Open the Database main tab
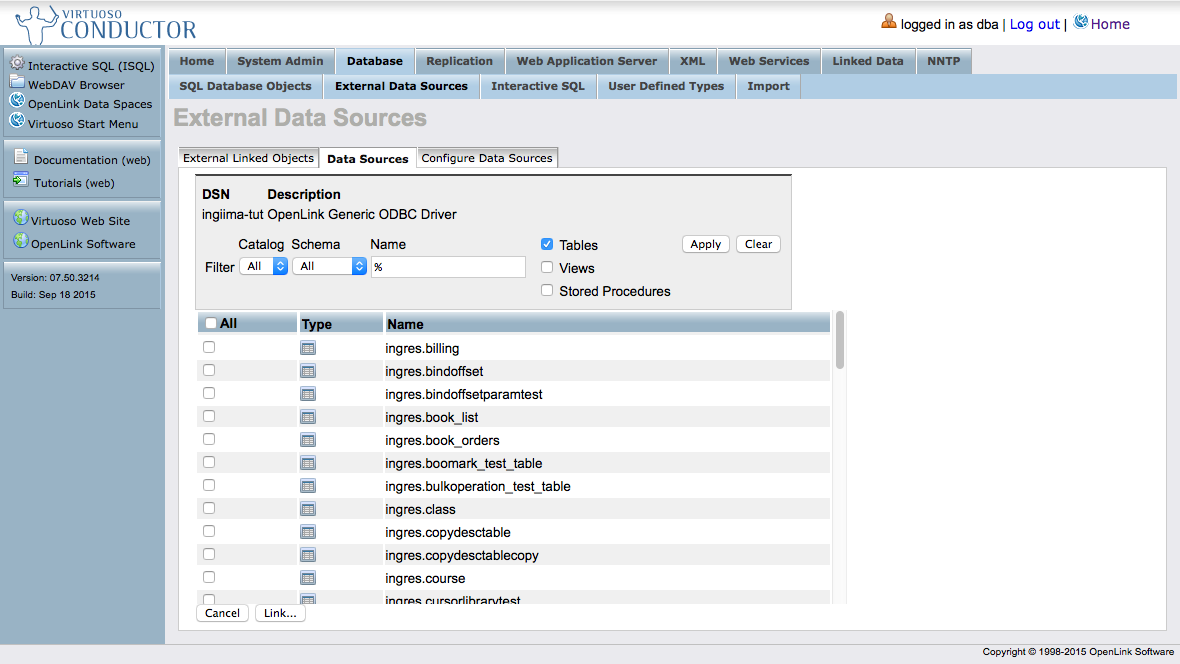Image resolution: width=1180 pixels, height=664 pixels. [375, 61]
